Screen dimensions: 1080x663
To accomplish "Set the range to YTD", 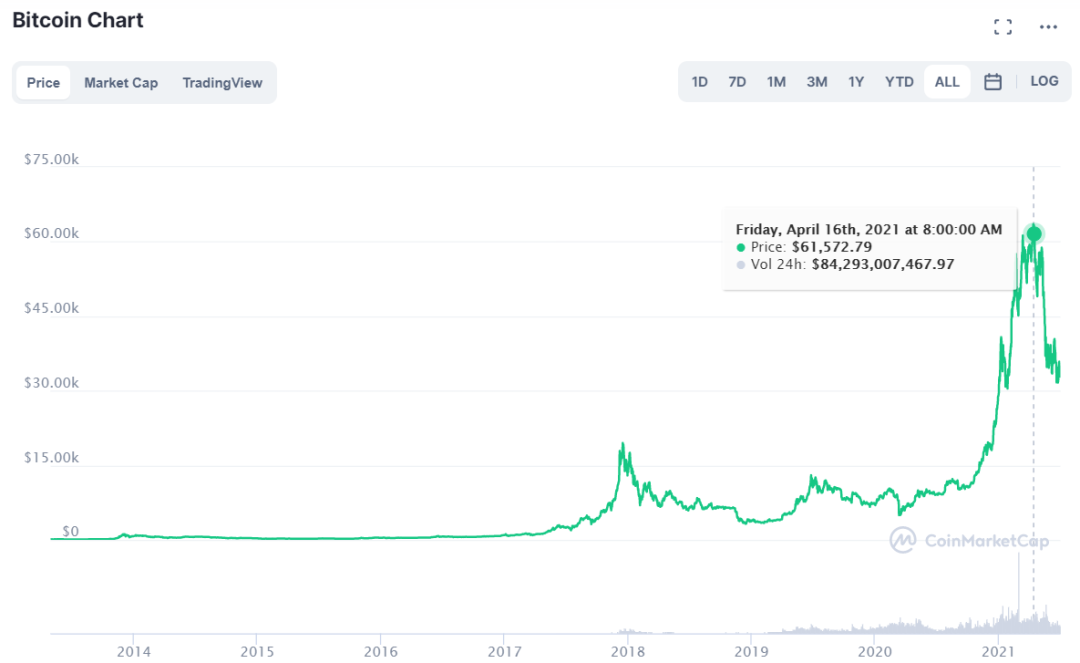I will [900, 82].
